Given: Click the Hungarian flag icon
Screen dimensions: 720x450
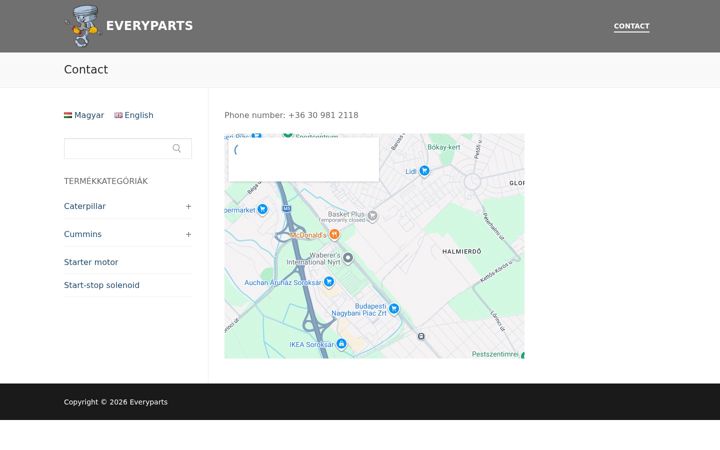Looking at the screenshot, I should pyautogui.click(x=68, y=115).
